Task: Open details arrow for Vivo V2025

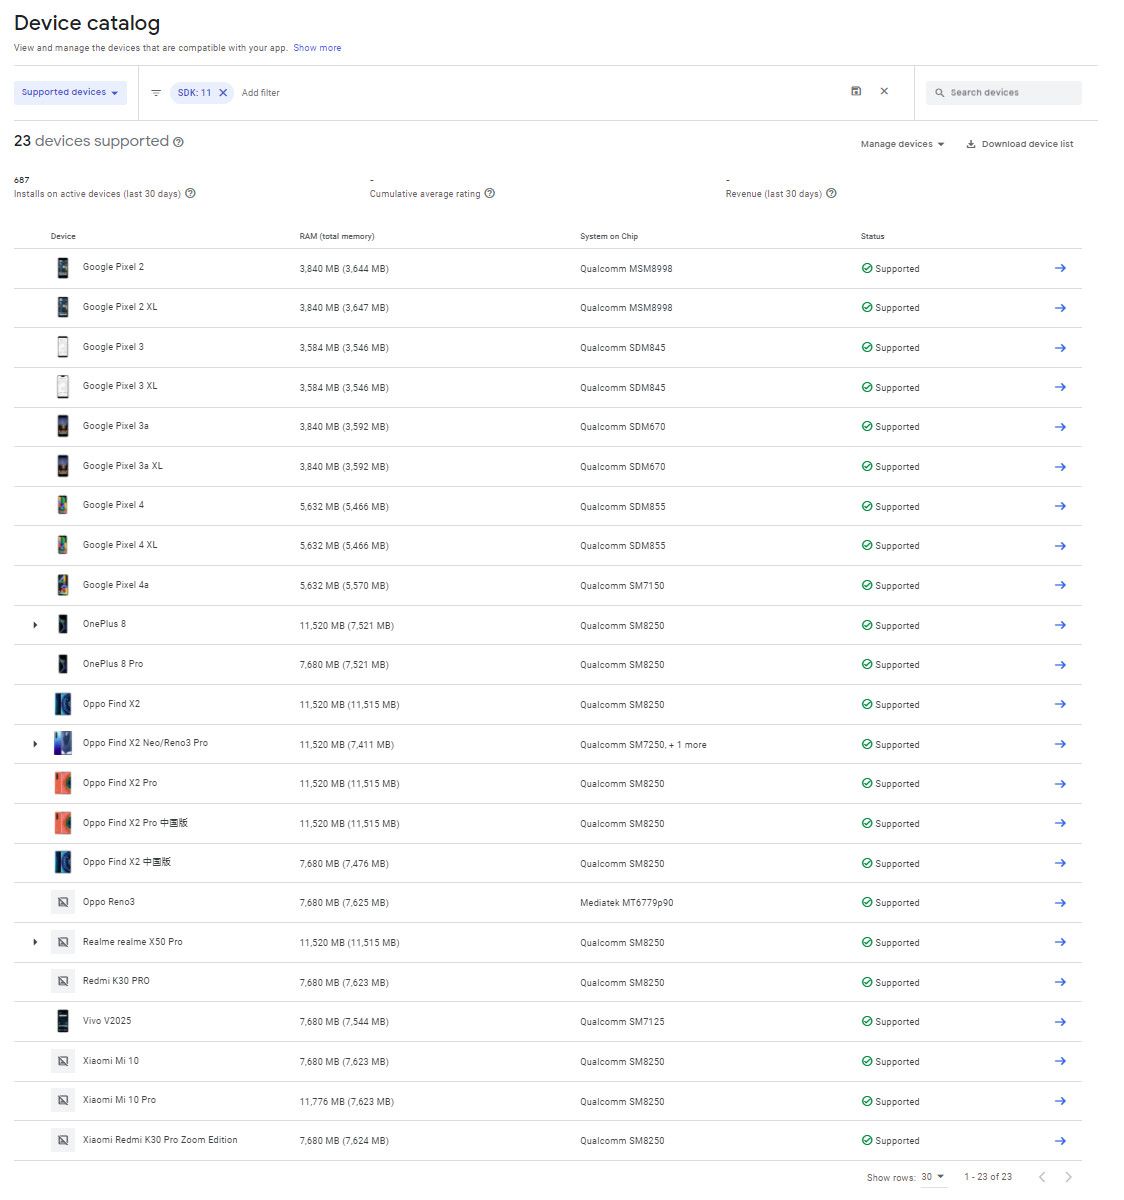Action: 1060,1022
